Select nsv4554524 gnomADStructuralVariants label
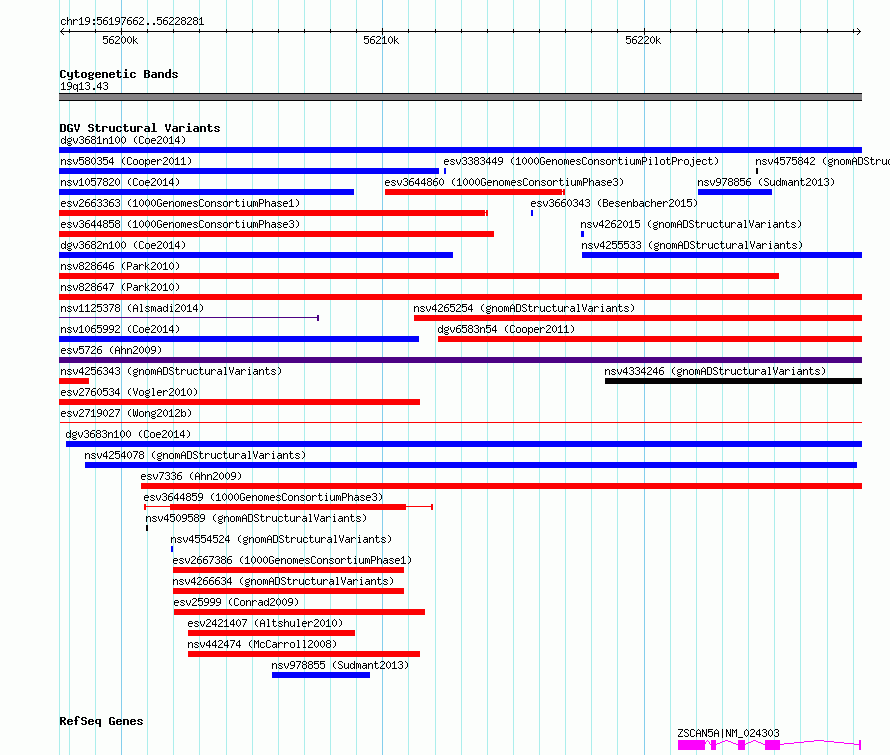The width and height of the screenshot is (890, 755). (x=281, y=539)
